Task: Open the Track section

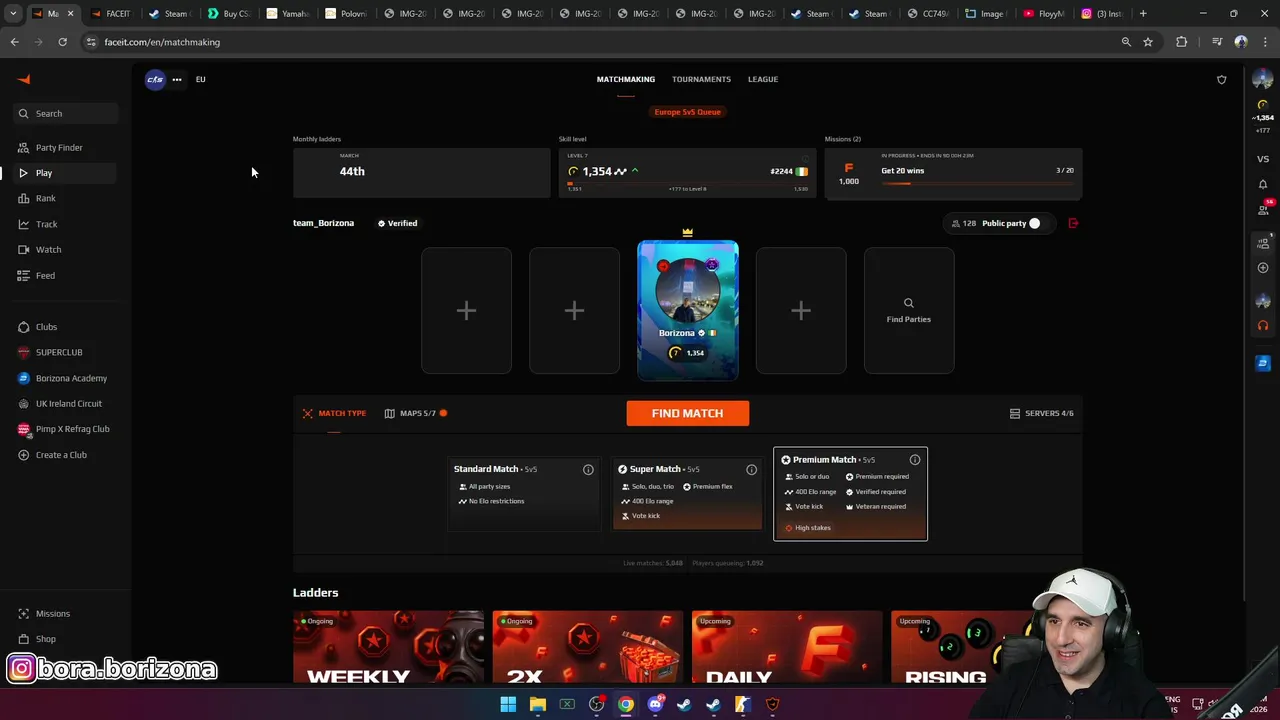Action: coord(46,224)
